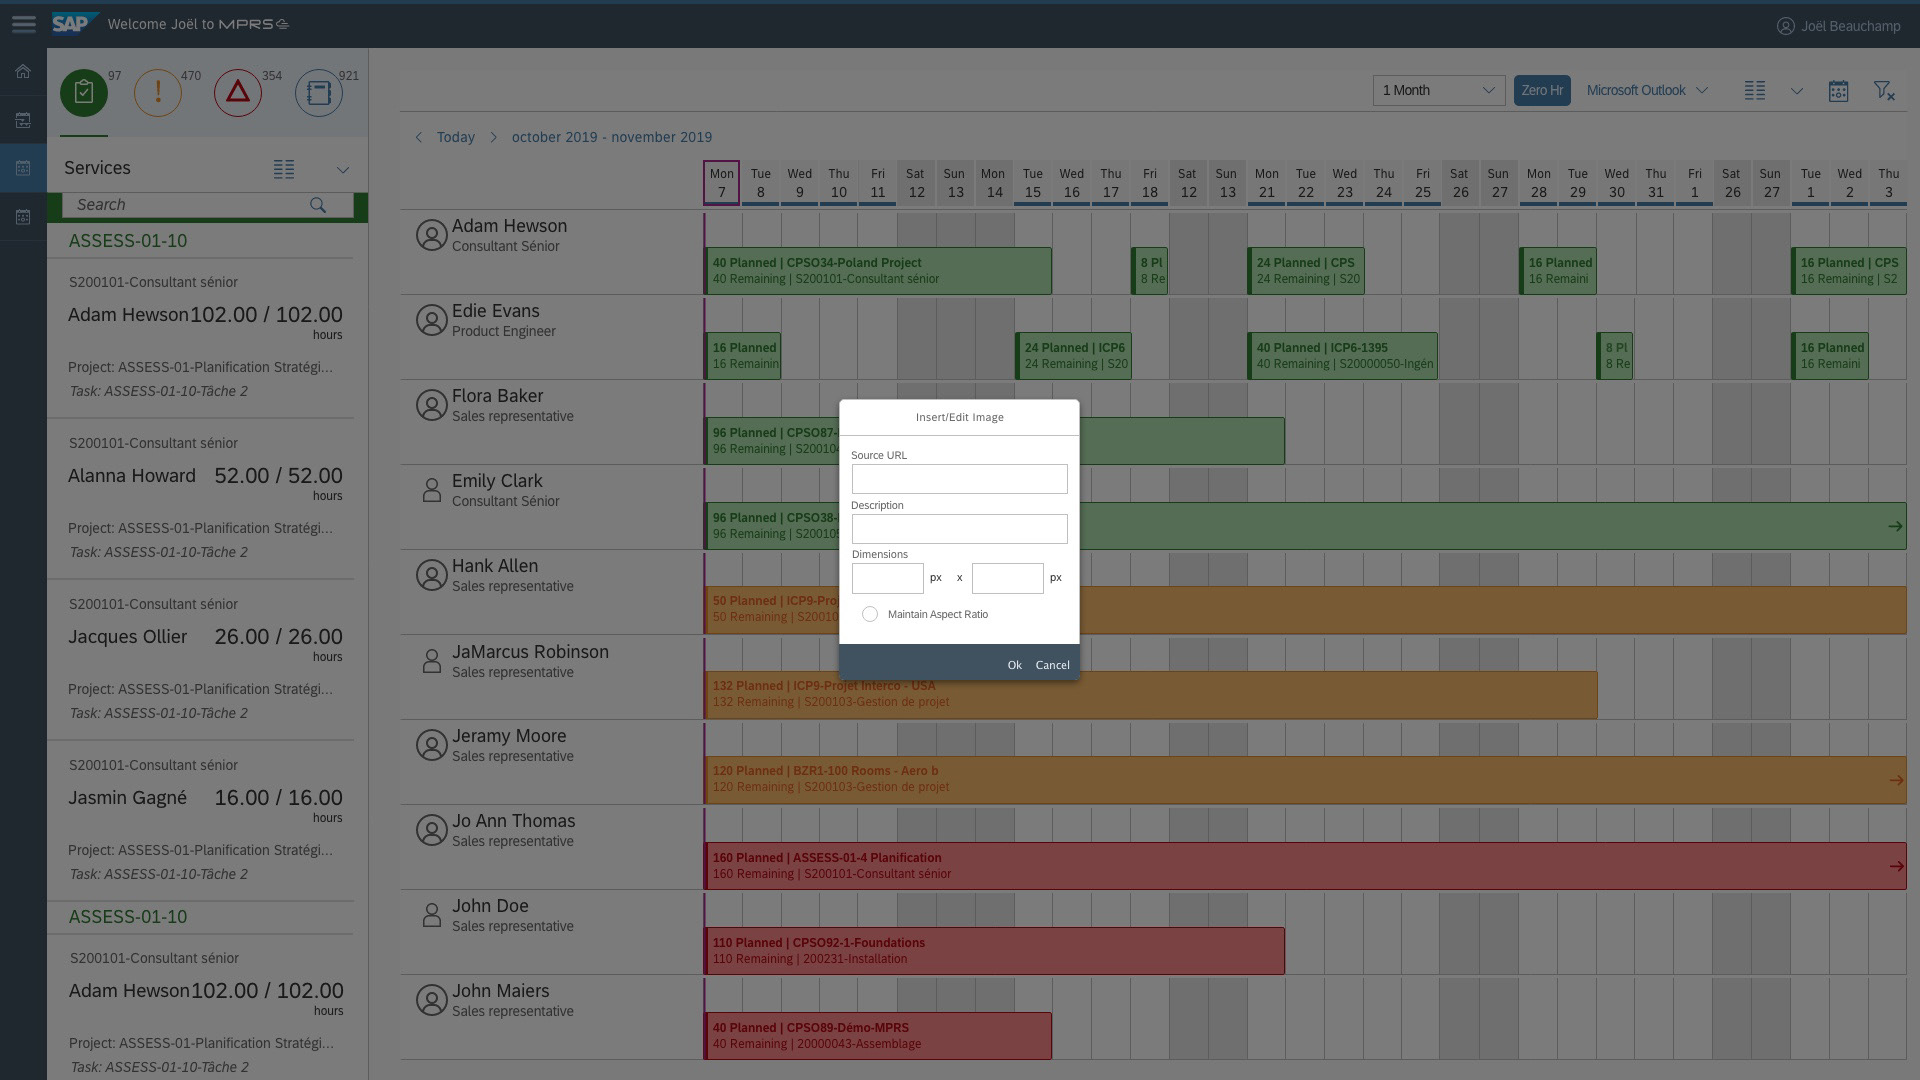The height and width of the screenshot is (1080, 1920).
Task: Expand the layout options chevron in toolbar
Action: [x=1797, y=91]
